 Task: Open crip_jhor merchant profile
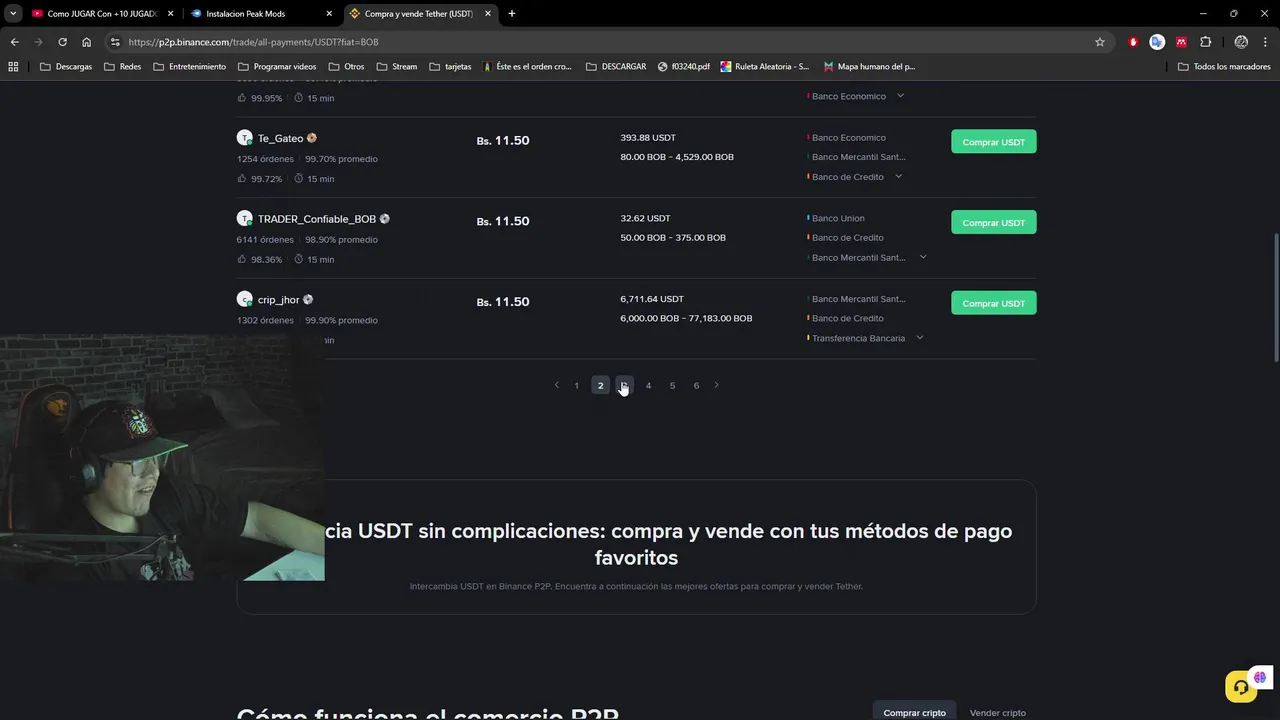(278, 300)
